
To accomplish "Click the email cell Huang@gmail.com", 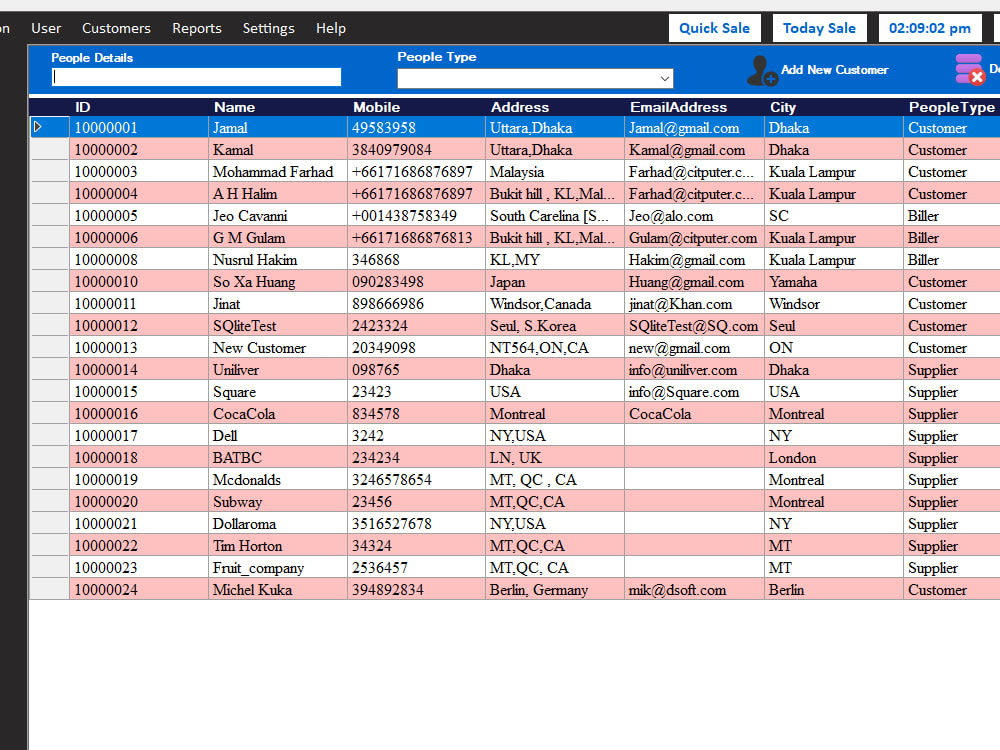I will pos(695,281).
